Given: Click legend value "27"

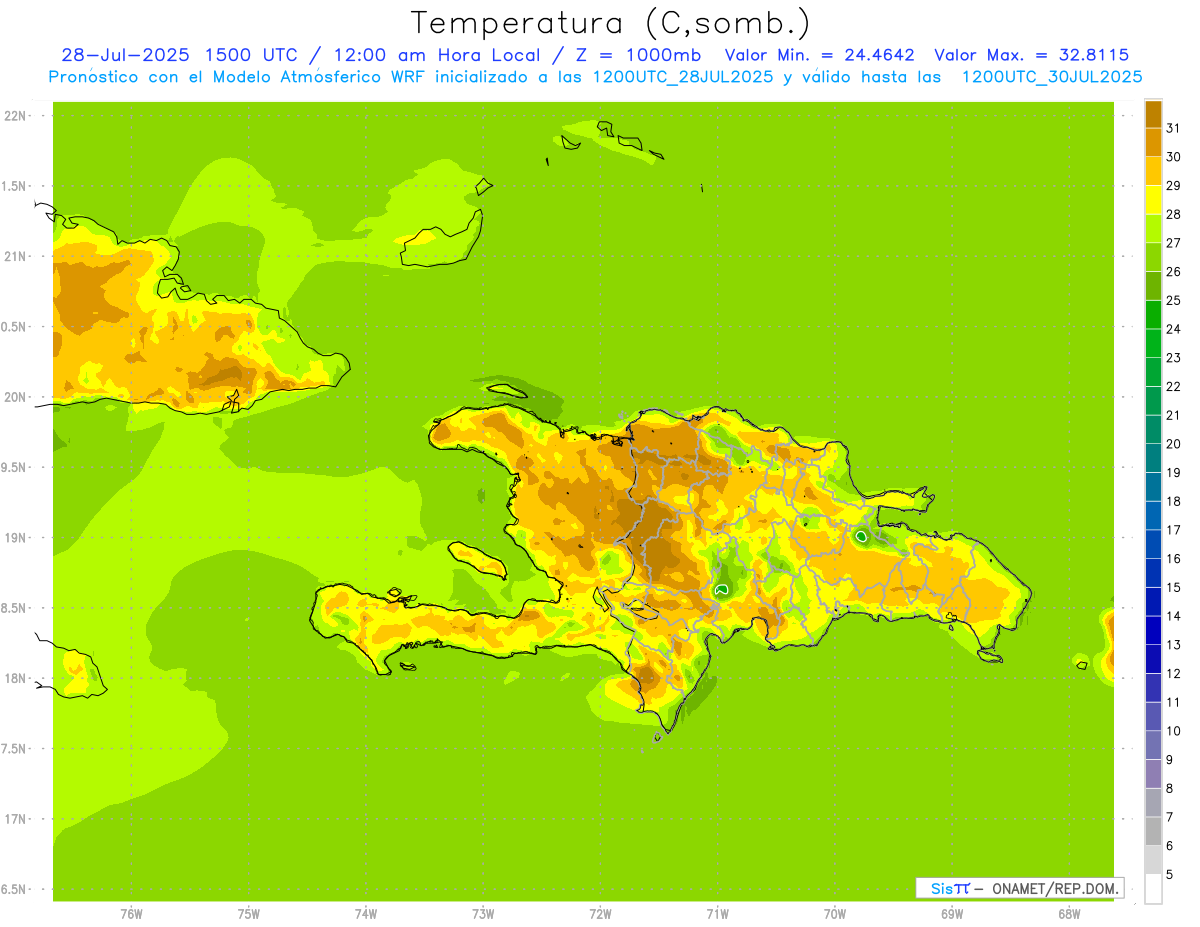Looking at the screenshot, I should [1173, 243].
